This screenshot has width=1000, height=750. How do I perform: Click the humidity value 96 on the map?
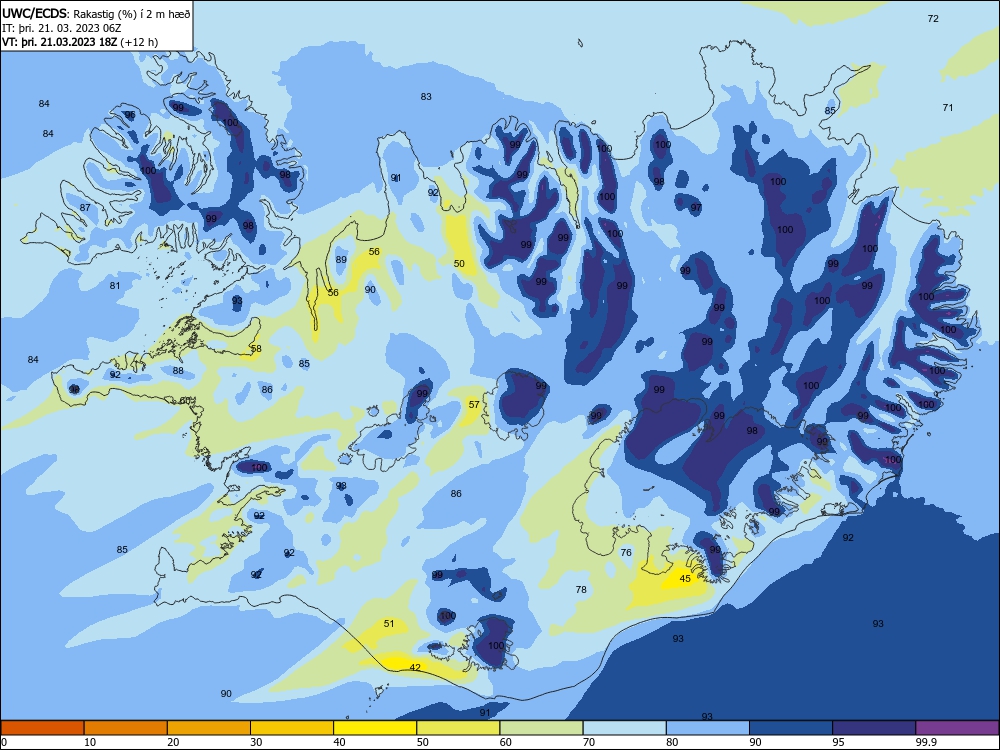(x=129, y=115)
